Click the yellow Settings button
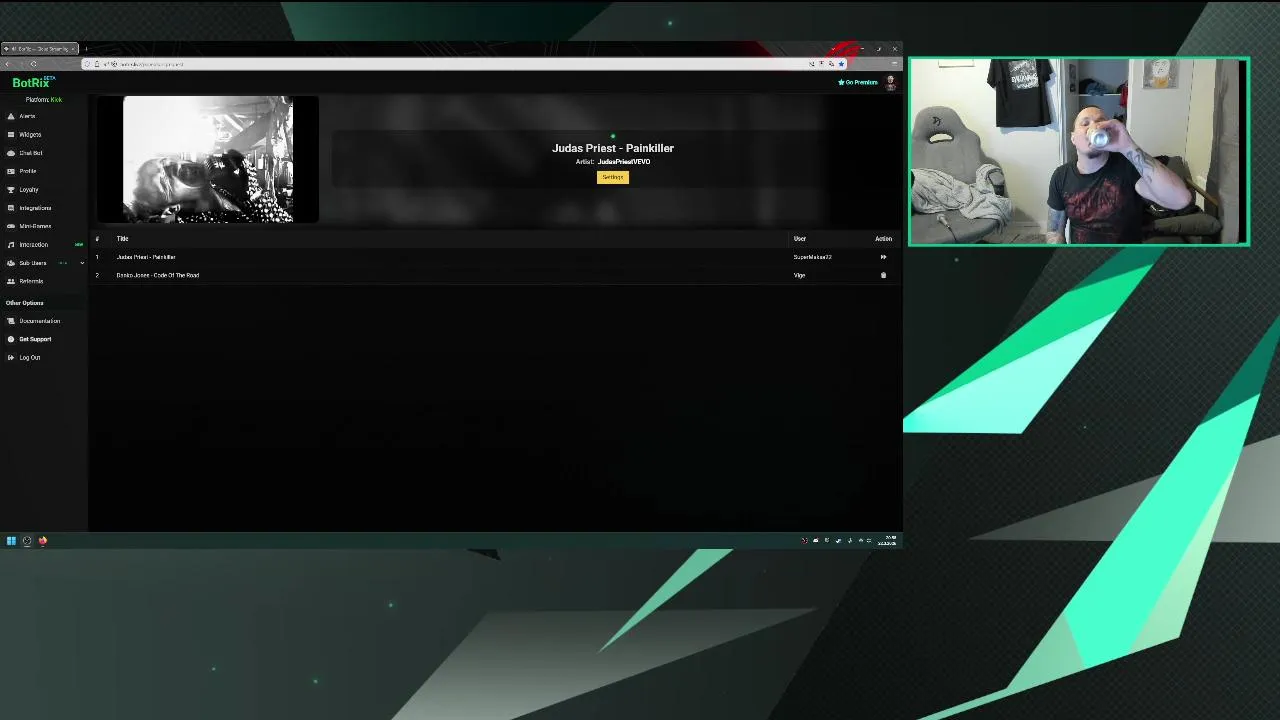The image size is (1280, 720). [x=613, y=177]
